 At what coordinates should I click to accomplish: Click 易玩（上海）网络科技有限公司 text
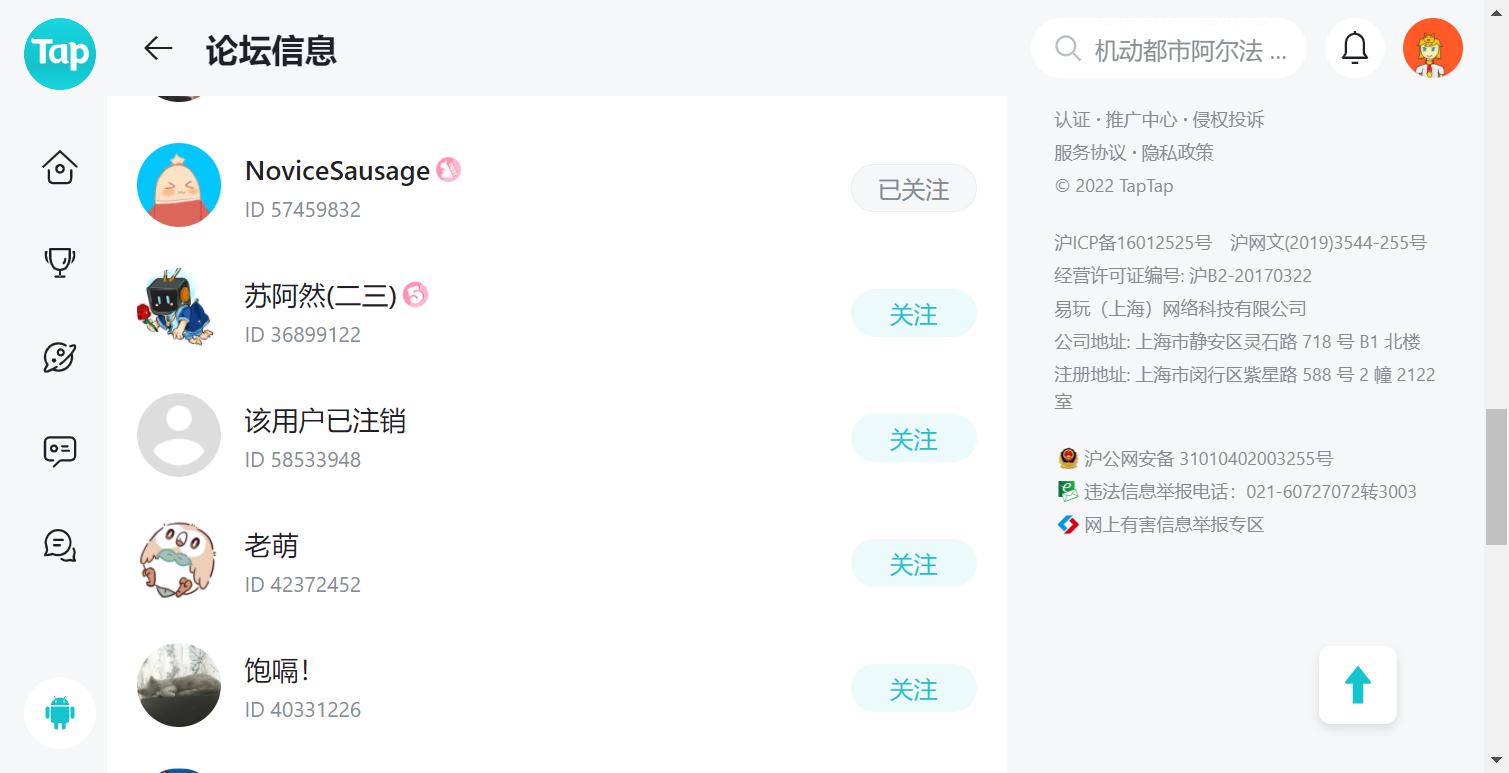1180,308
